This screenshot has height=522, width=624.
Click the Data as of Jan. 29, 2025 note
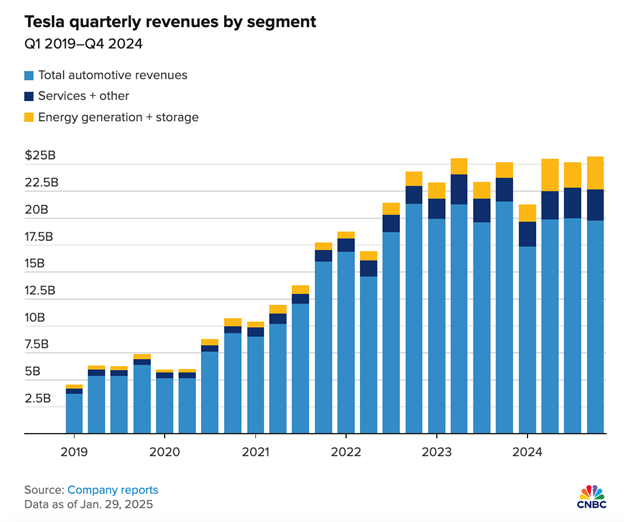coord(88,504)
